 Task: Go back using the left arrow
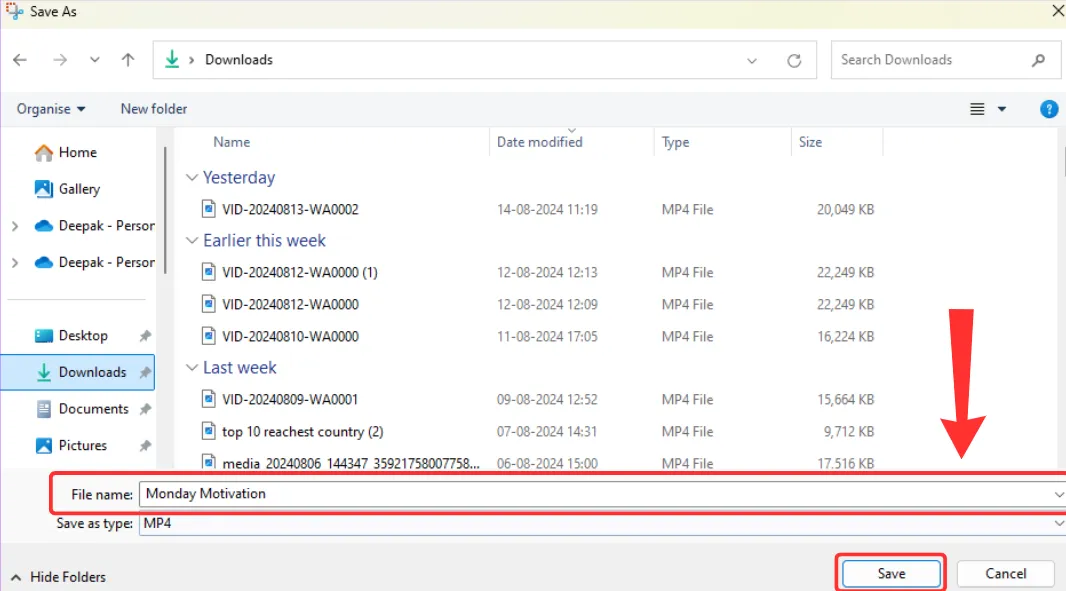[20, 60]
